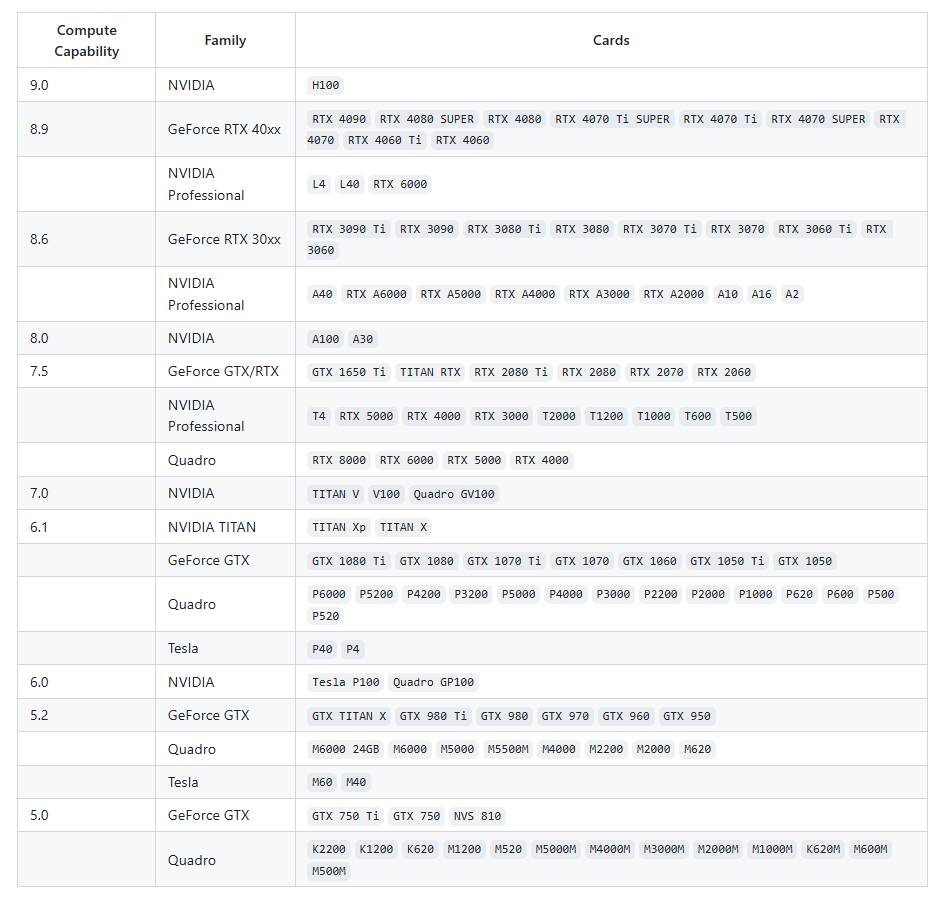The width and height of the screenshot is (943, 900).
Task: Click the NVS 810 tag
Action: [477, 816]
